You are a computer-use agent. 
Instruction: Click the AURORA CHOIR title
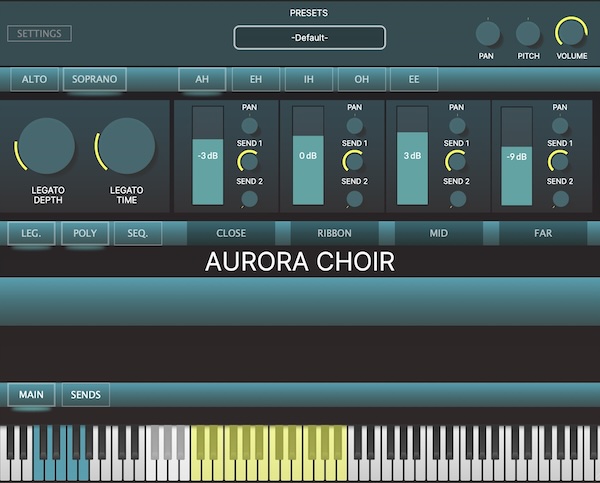pos(300,262)
